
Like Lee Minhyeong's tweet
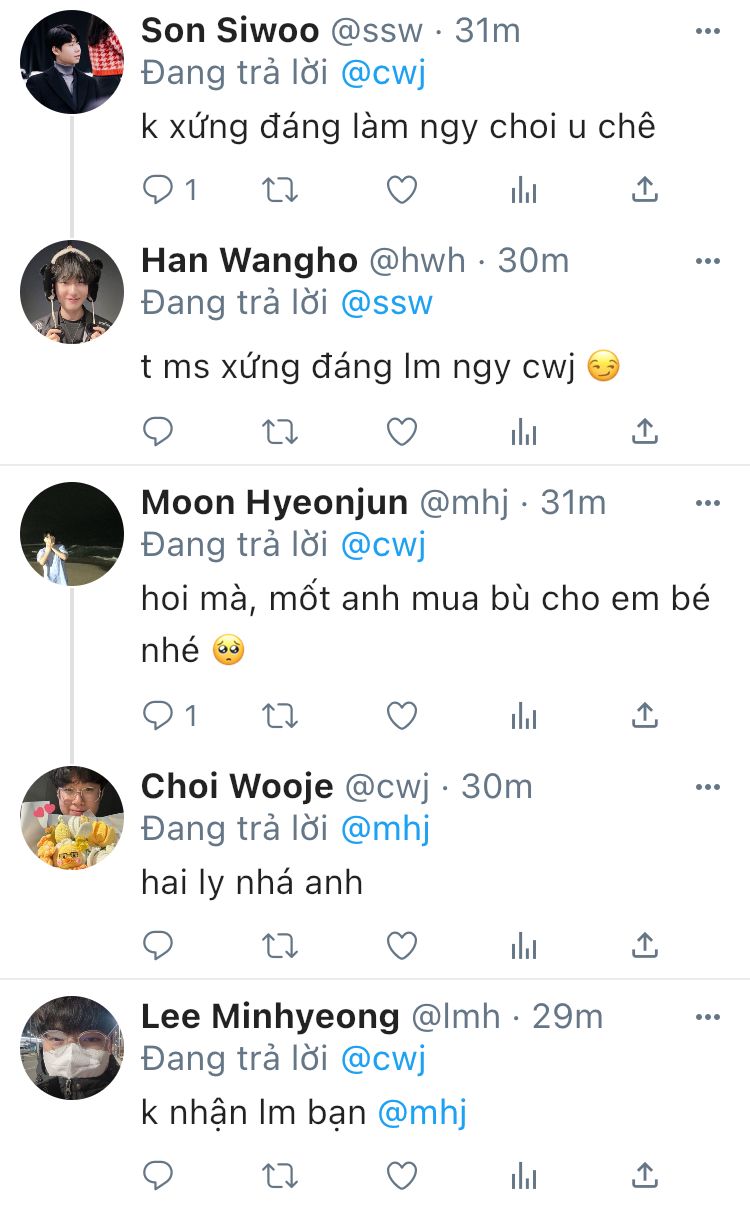[x=402, y=1174]
